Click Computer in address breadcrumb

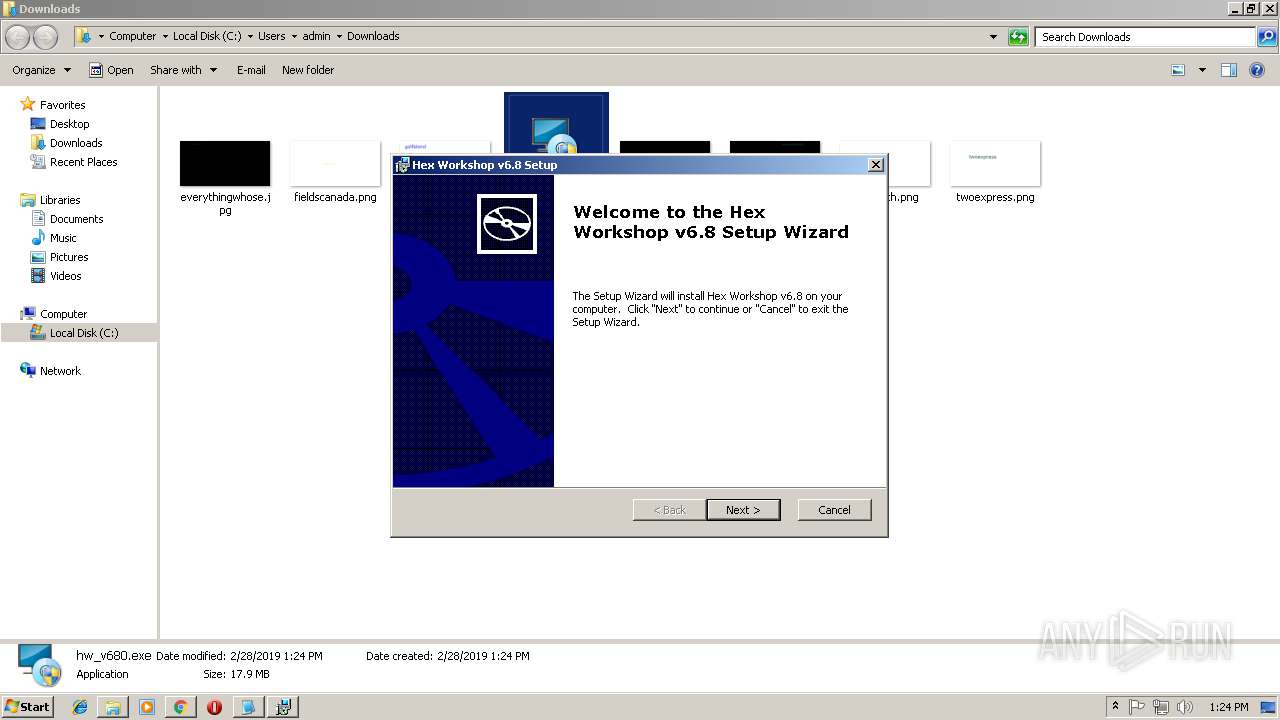(132, 36)
